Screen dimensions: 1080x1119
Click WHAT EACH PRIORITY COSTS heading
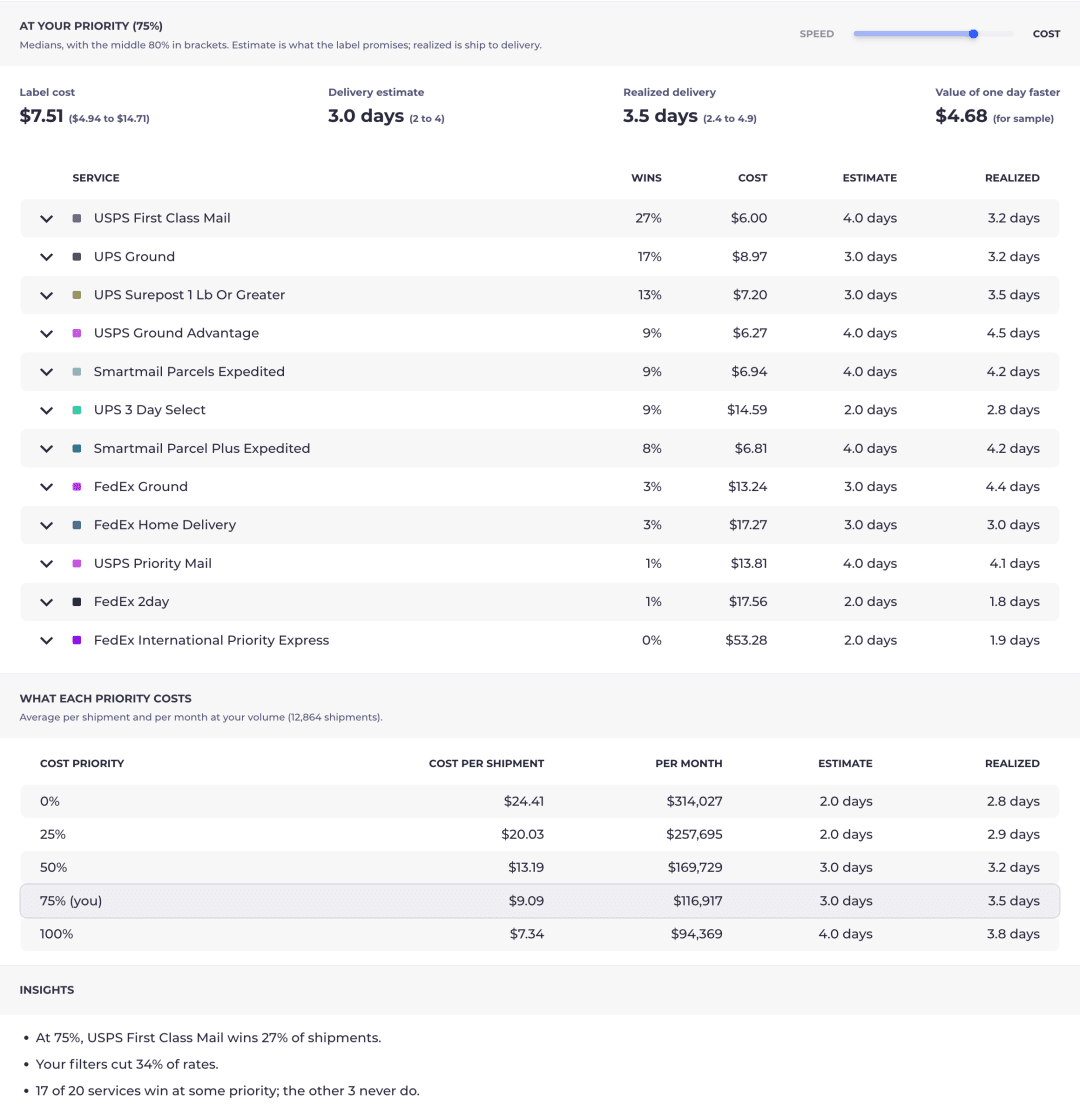click(106, 699)
